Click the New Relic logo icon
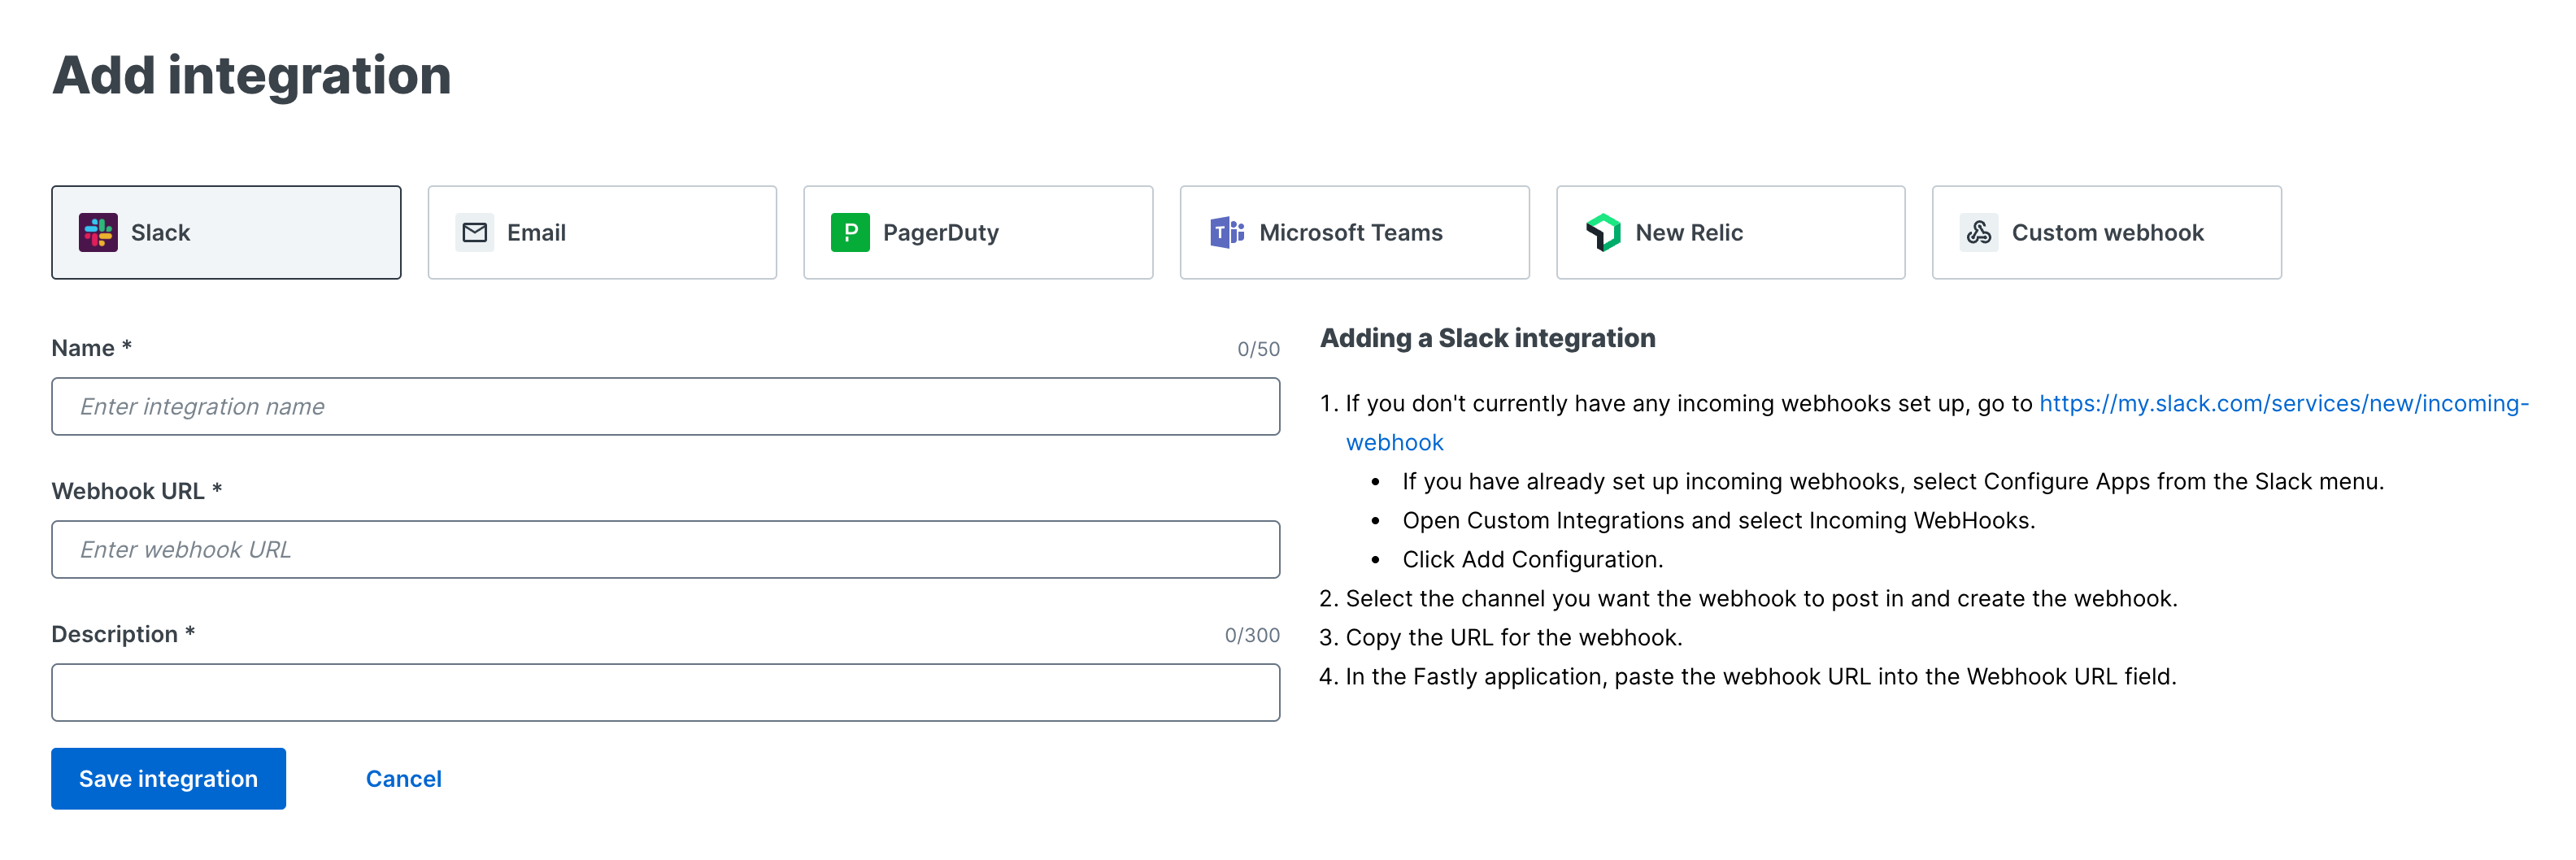 point(1603,231)
